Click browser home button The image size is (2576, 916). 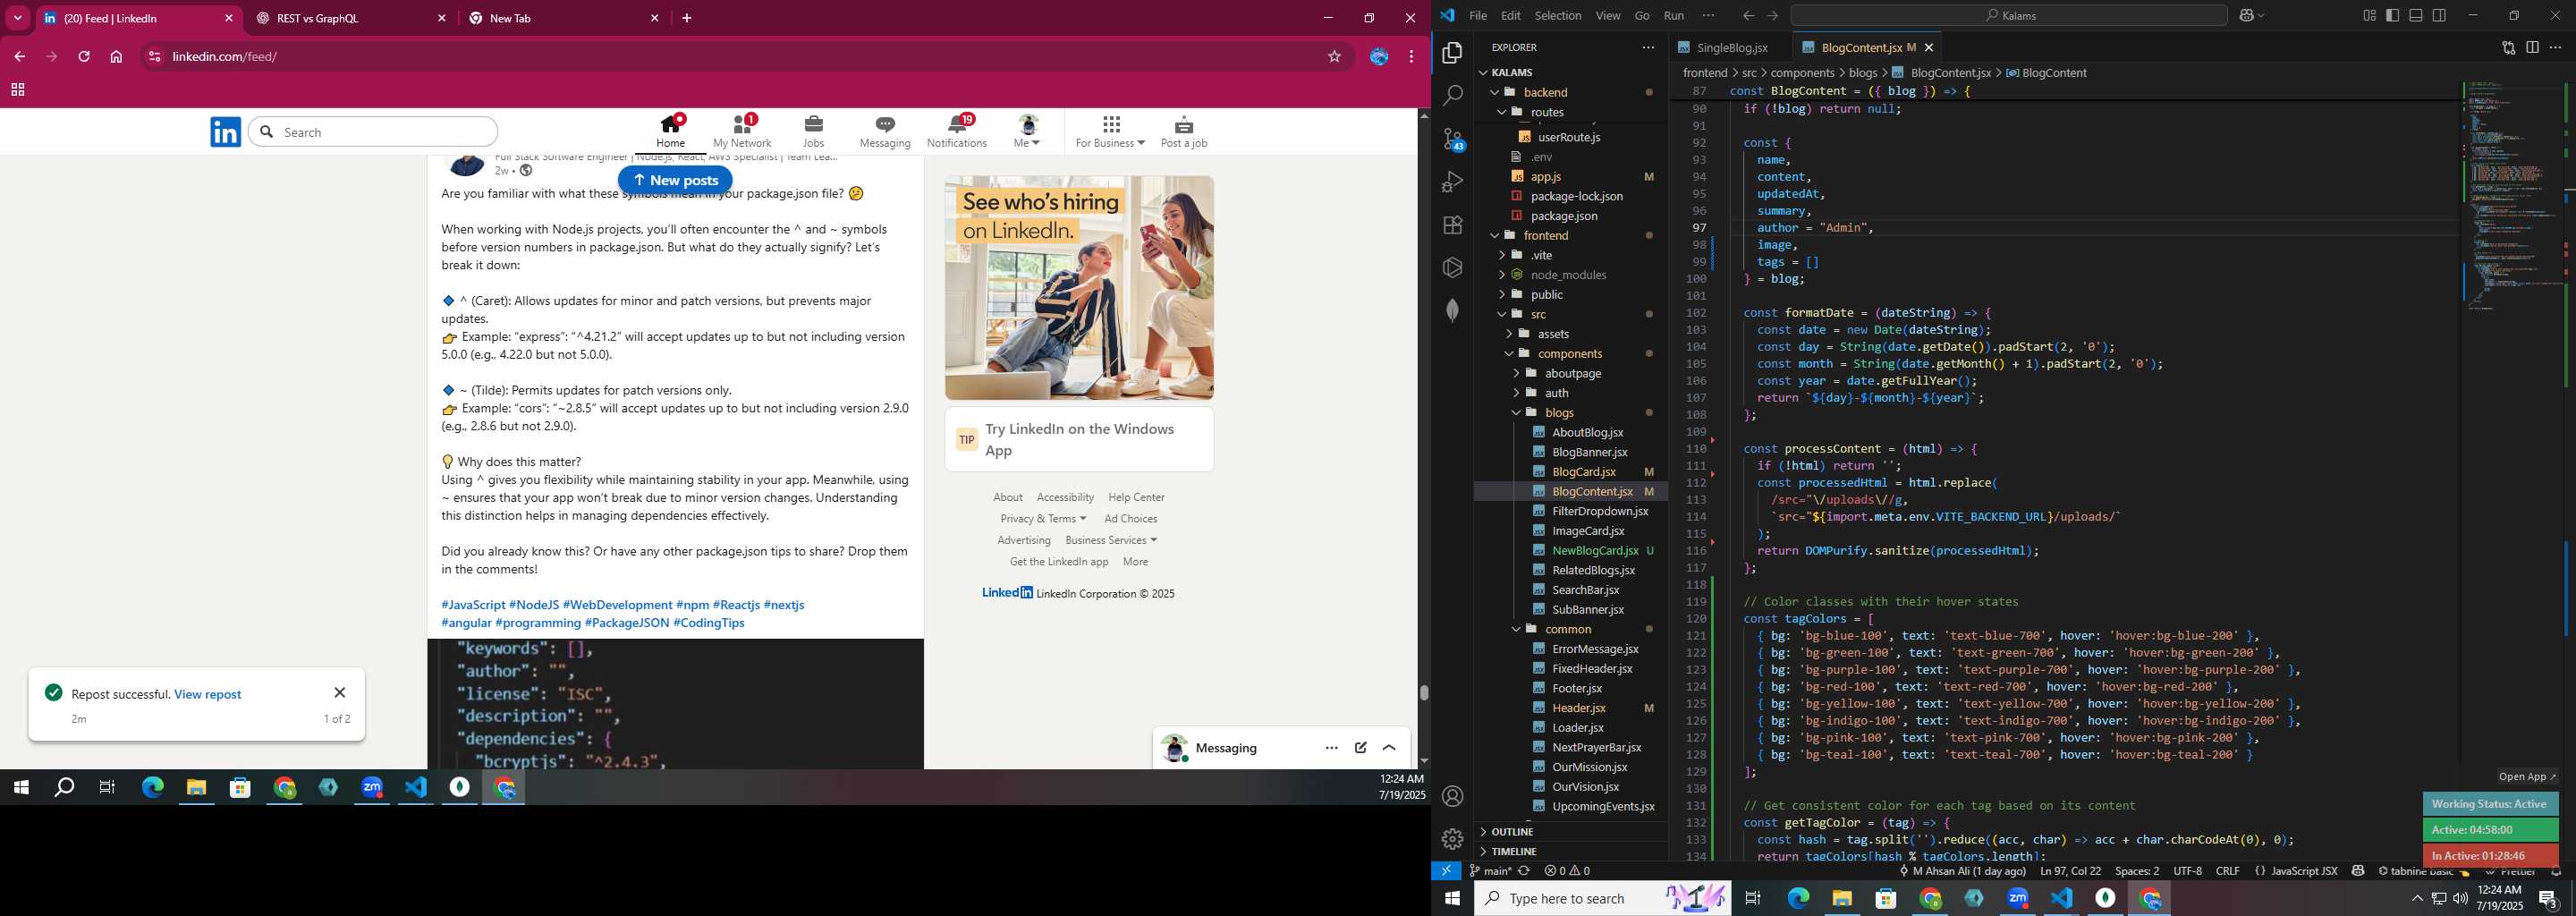[x=116, y=57]
